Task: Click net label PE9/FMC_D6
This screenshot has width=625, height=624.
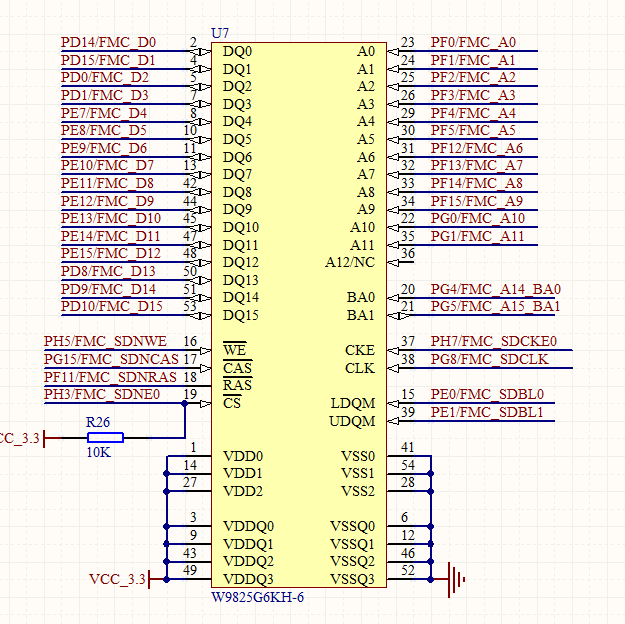Action: coord(104,148)
